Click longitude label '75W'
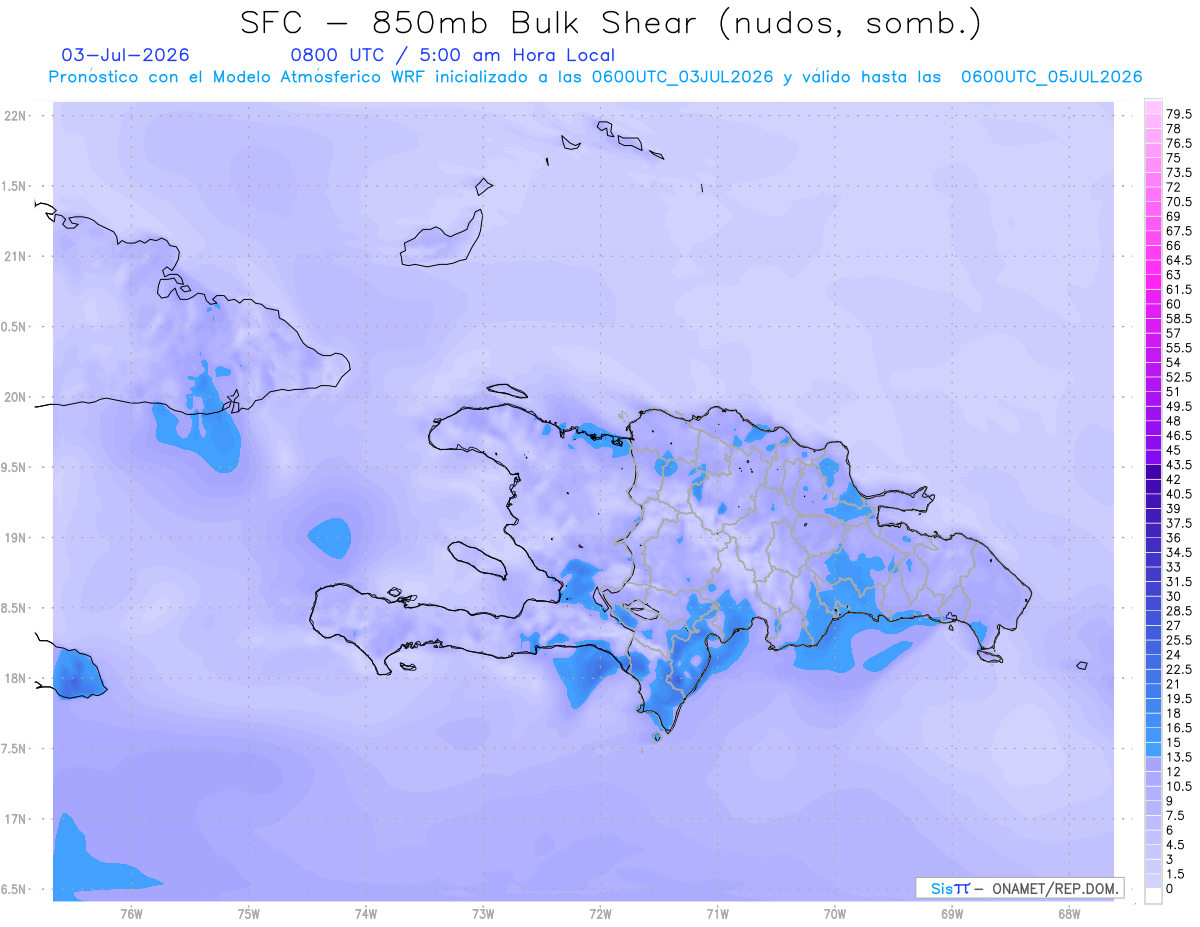Image resolution: width=1200 pixels, height=927 pixels. 249,914
